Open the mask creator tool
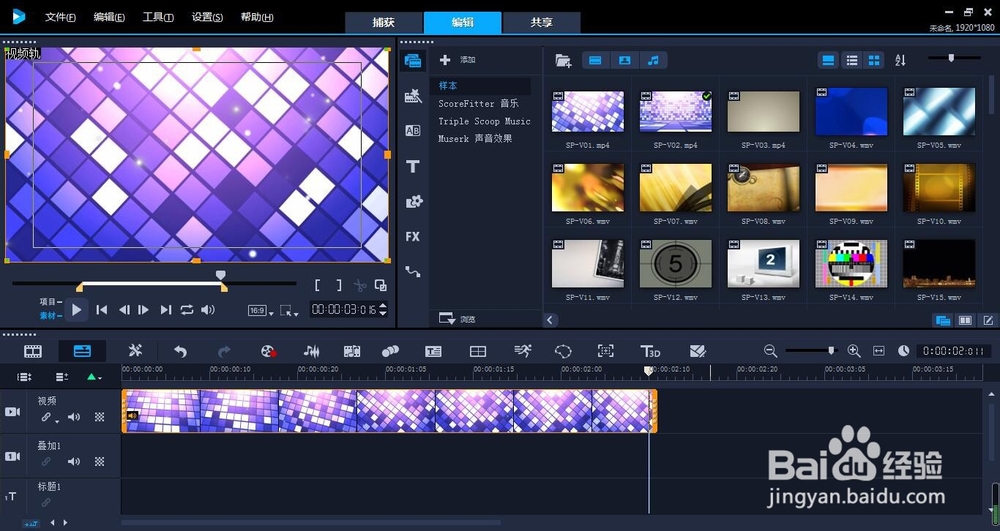 point(563,351)
